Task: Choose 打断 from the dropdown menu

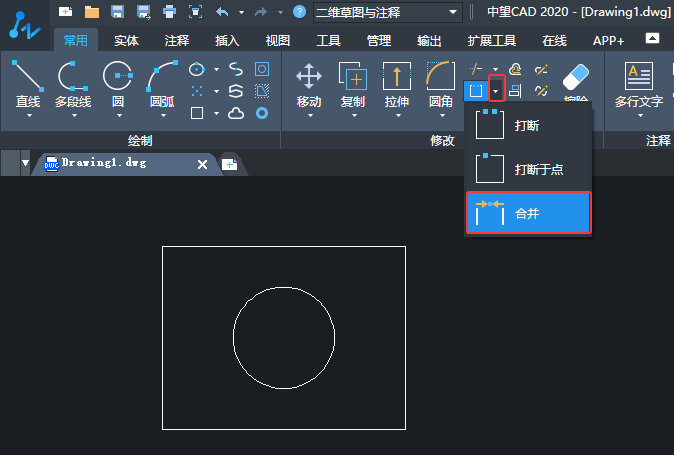Action: (x=529, y=125)
